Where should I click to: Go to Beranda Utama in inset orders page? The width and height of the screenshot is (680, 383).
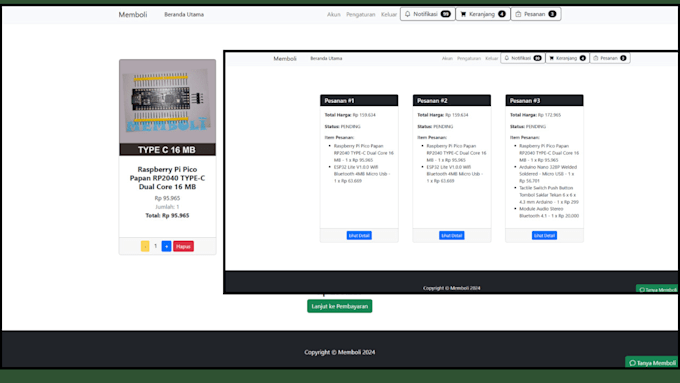pyautogui.click(x=326, y=58)
